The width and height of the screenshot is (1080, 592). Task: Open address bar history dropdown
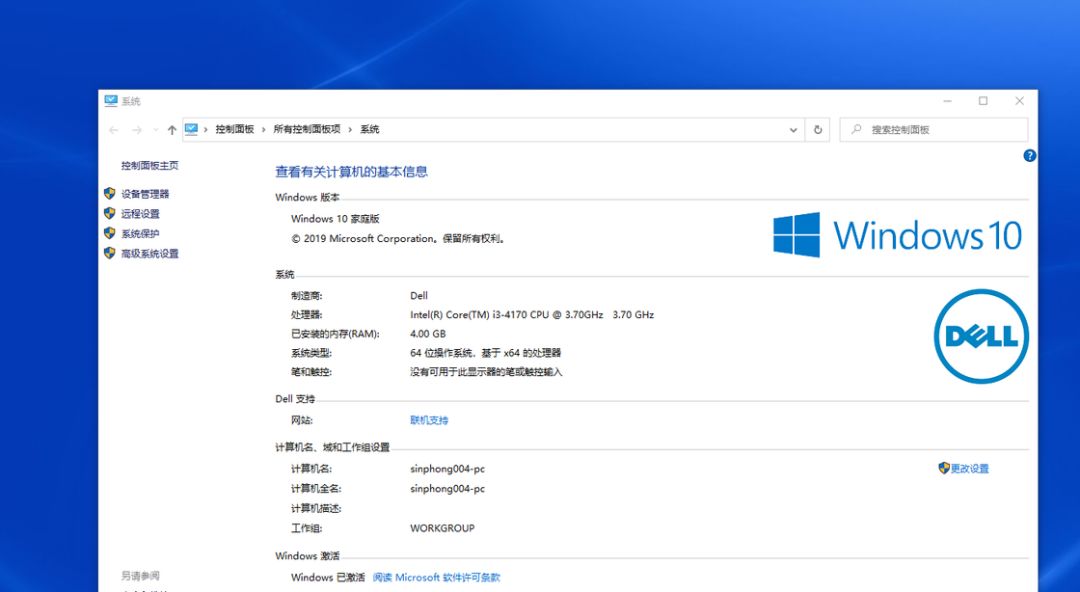tap(793, 130)
